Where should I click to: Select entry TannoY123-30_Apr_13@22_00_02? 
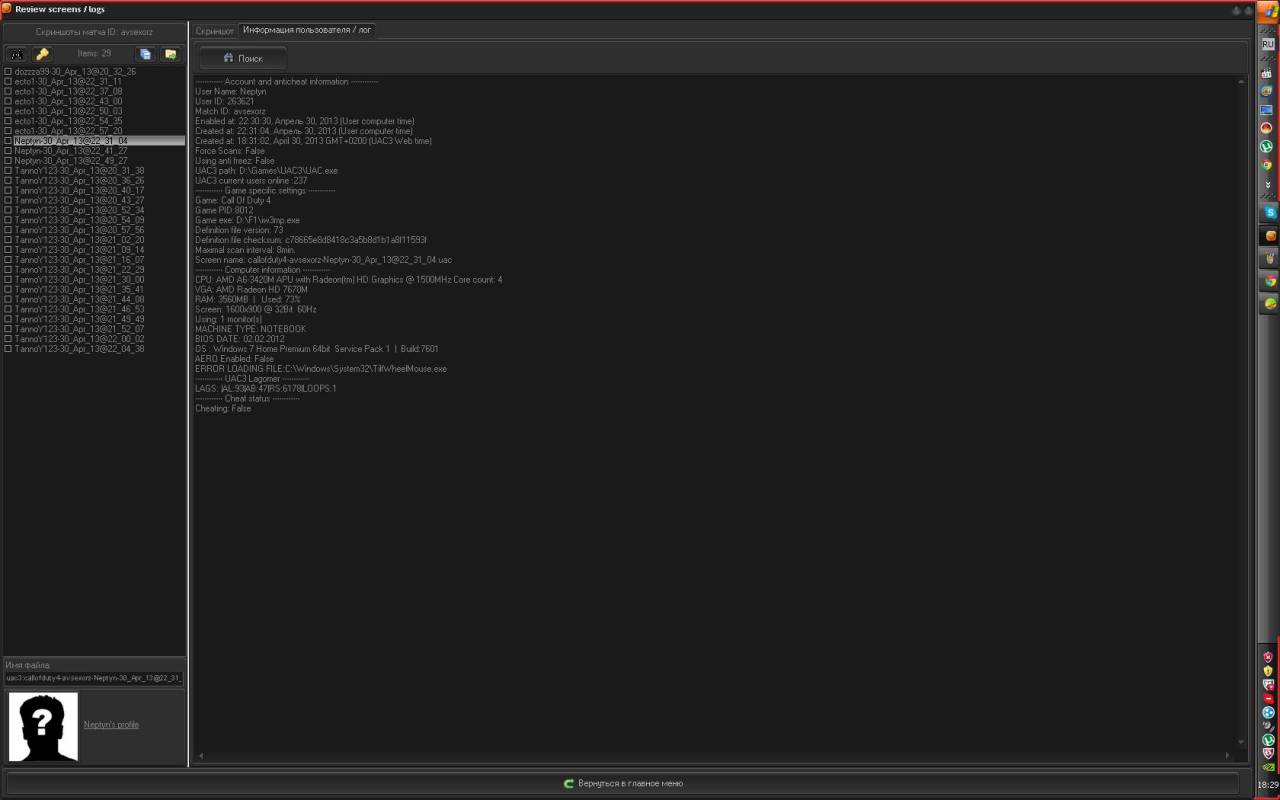(79, 339)
